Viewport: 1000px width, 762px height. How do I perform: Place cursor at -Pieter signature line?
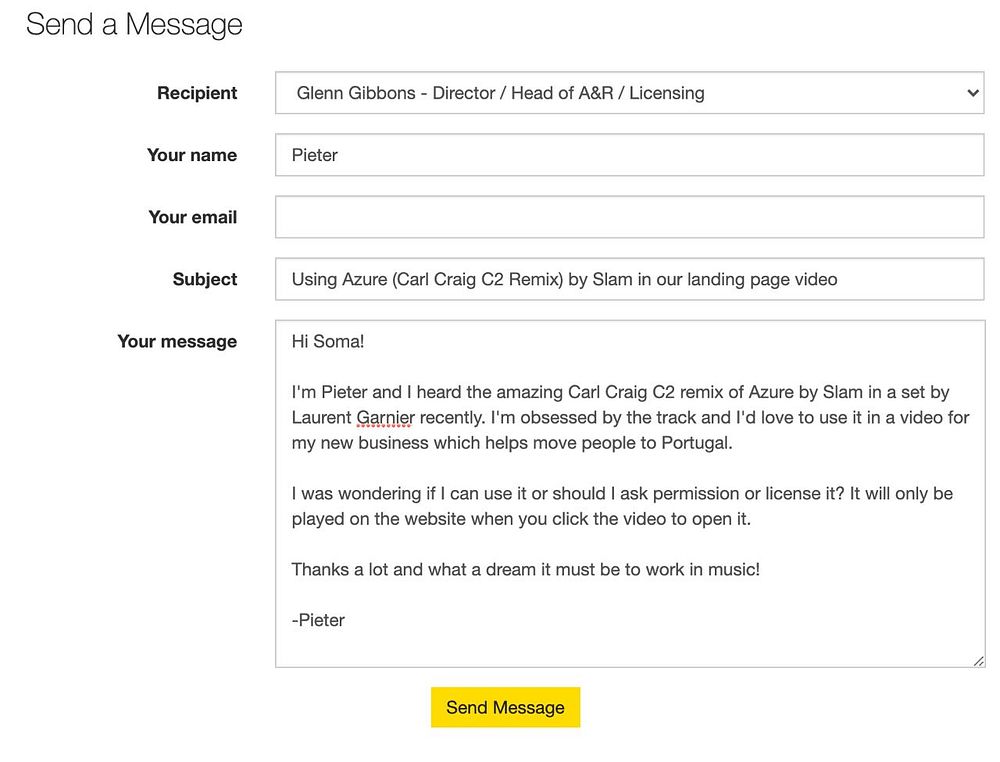(x=320, y=620)
